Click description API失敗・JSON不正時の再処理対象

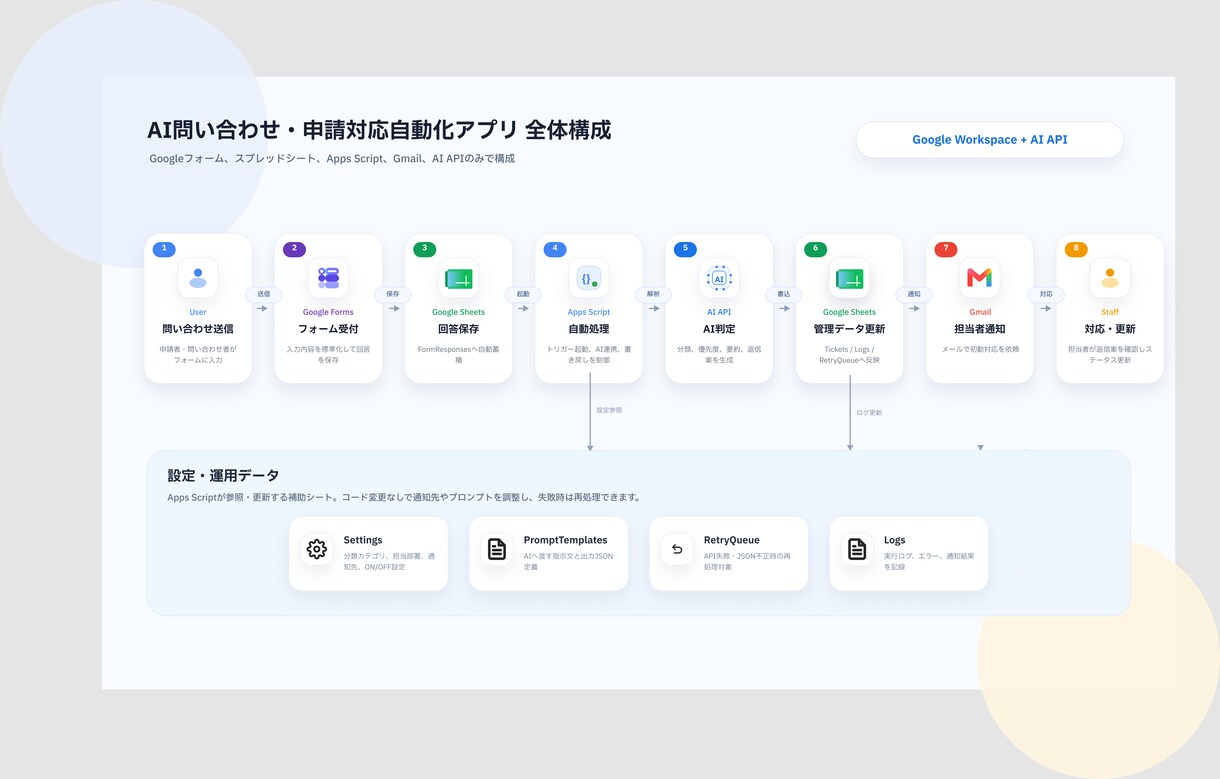(x=747, y=561)
